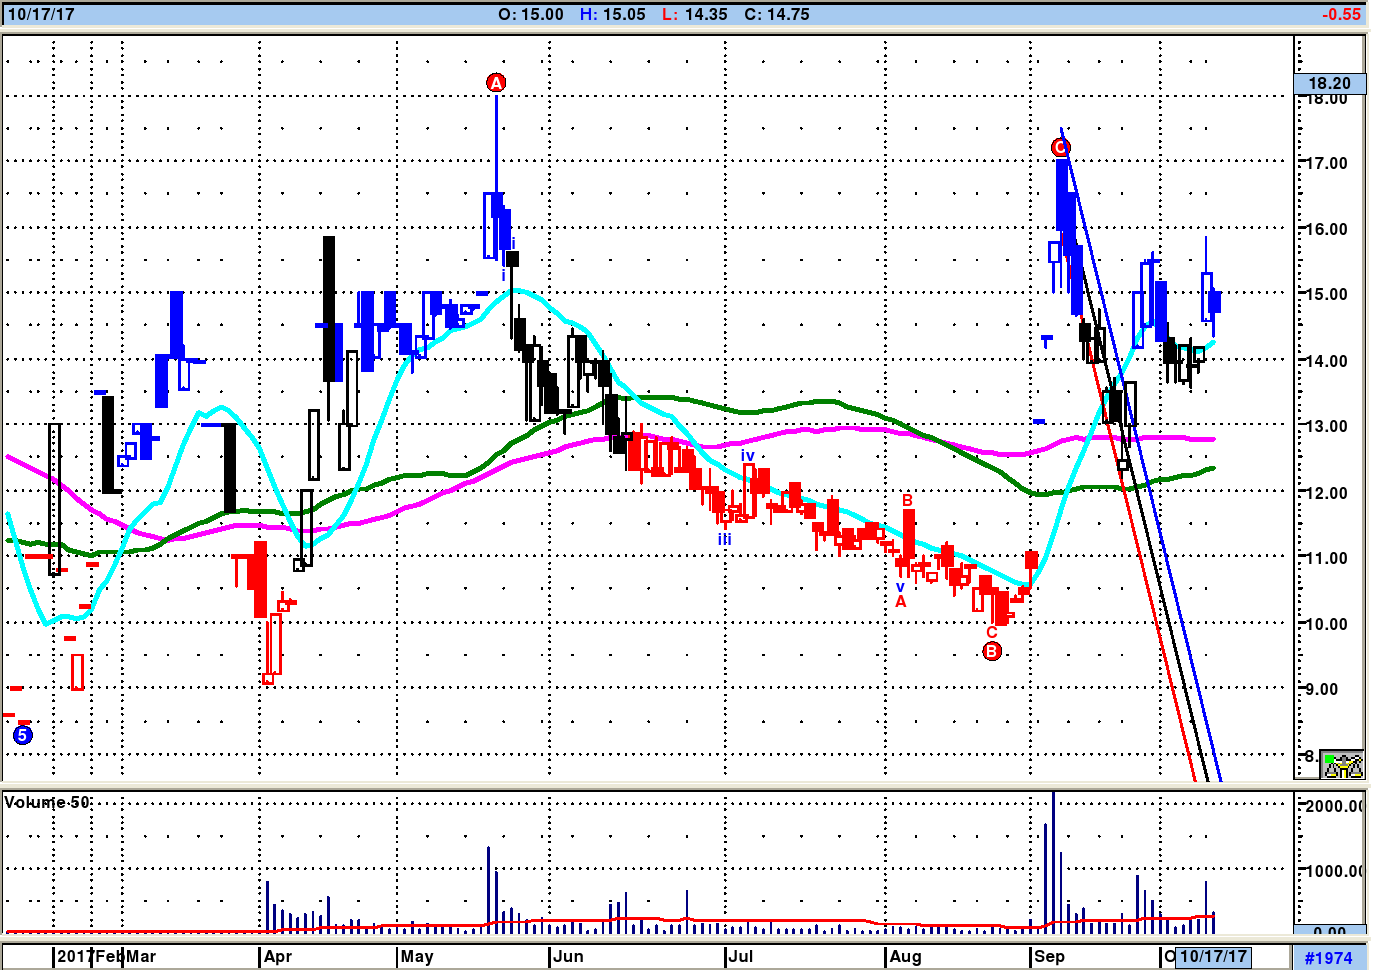
Task: Click the May label on time axis
Action: [x=417, y=956]
